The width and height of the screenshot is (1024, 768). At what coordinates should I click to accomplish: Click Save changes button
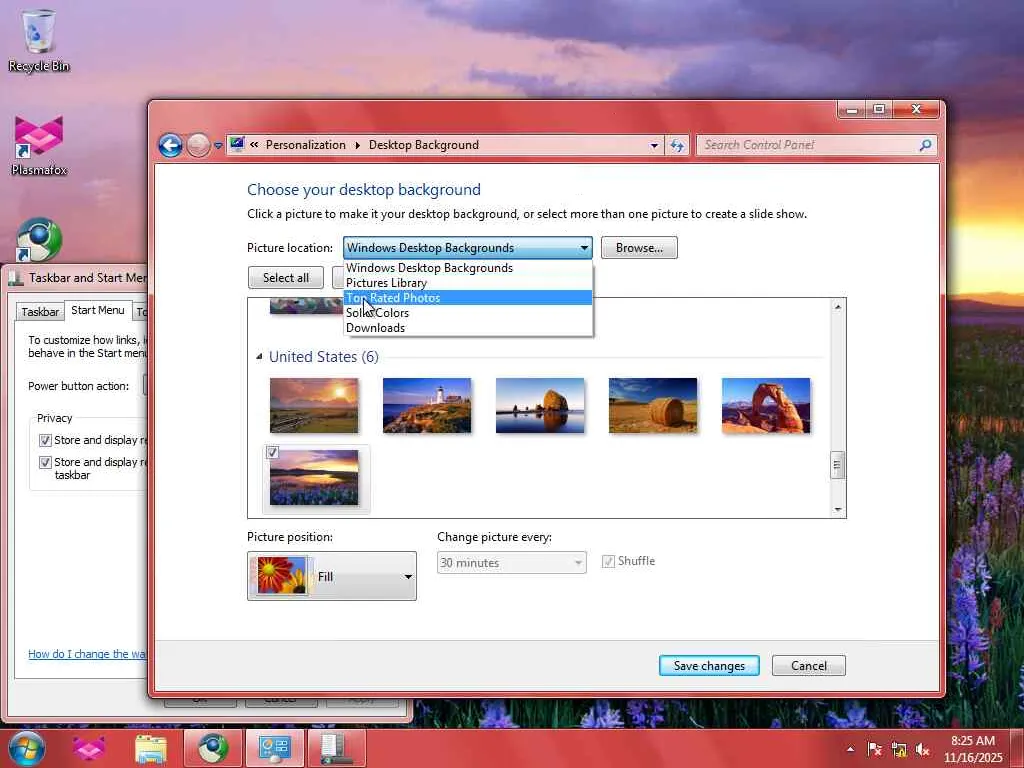pos(709,665)
